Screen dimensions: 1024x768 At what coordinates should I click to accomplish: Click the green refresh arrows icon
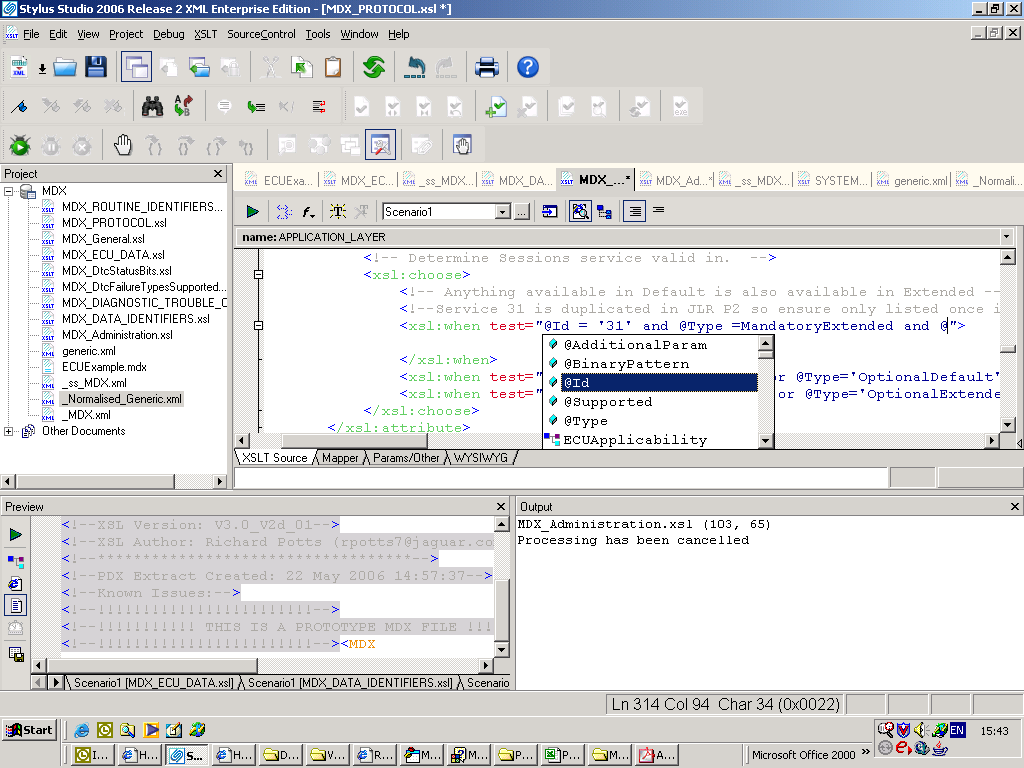tap(374, 67)
